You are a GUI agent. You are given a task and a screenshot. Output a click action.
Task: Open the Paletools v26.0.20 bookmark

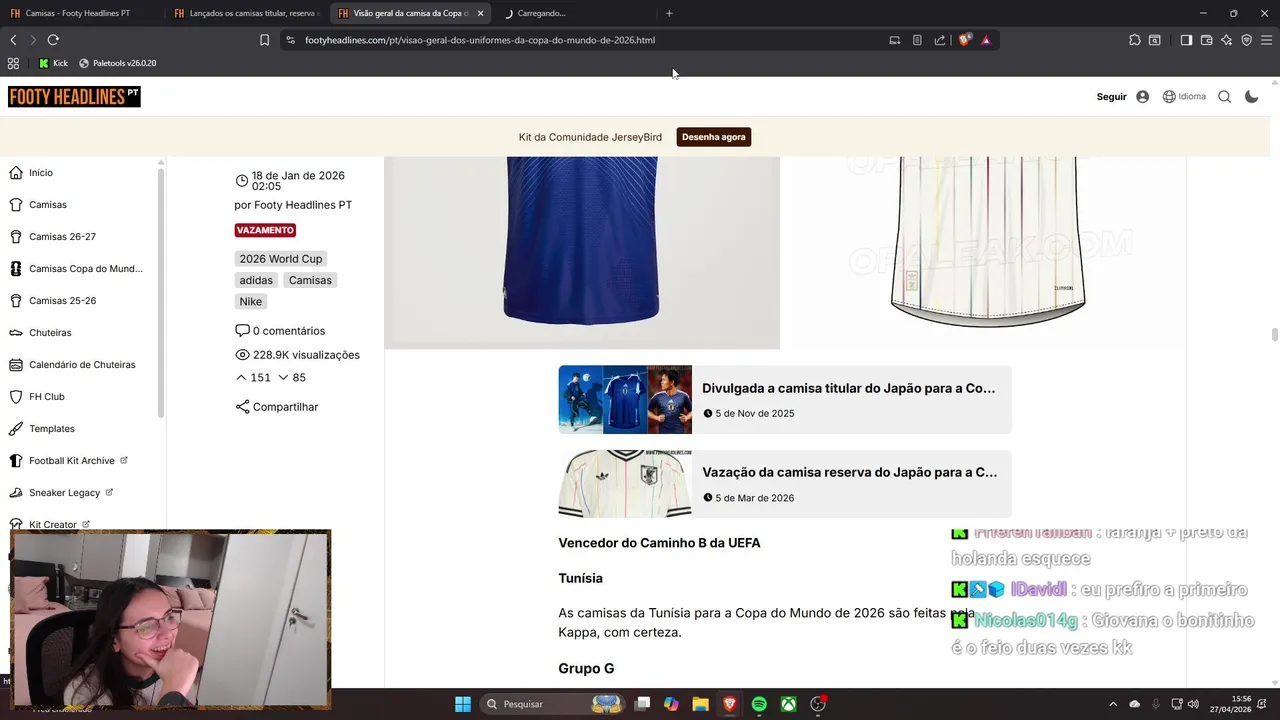click(x=117, y=63)
